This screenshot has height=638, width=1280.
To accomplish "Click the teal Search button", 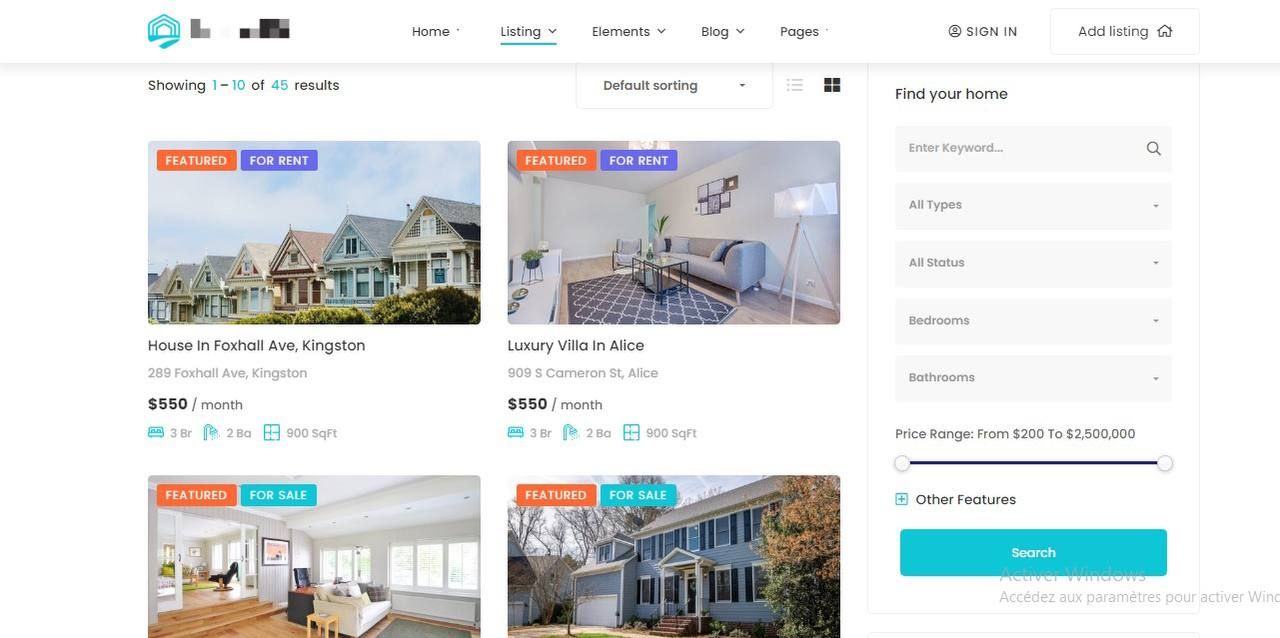I will pyautogui.click(x=1033, y=552).
